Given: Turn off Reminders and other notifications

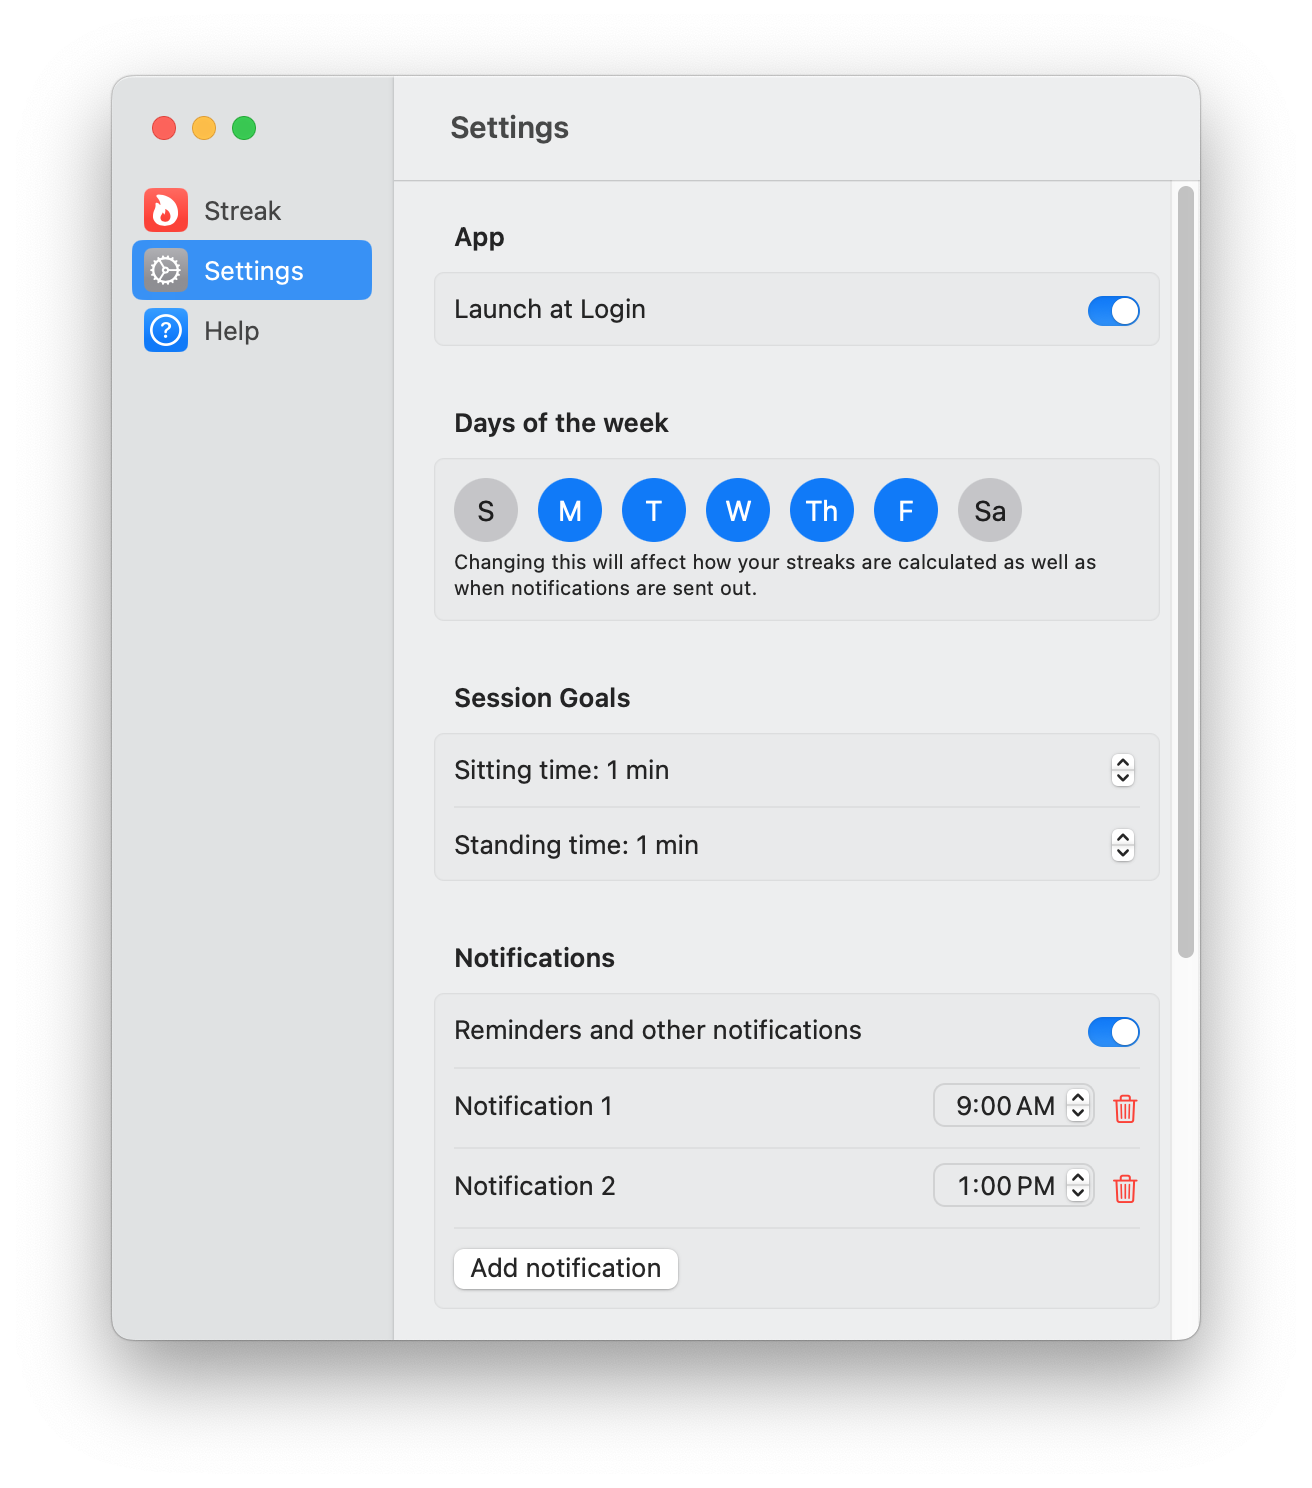Looking at the screenshot, I should [1113, 1032].
